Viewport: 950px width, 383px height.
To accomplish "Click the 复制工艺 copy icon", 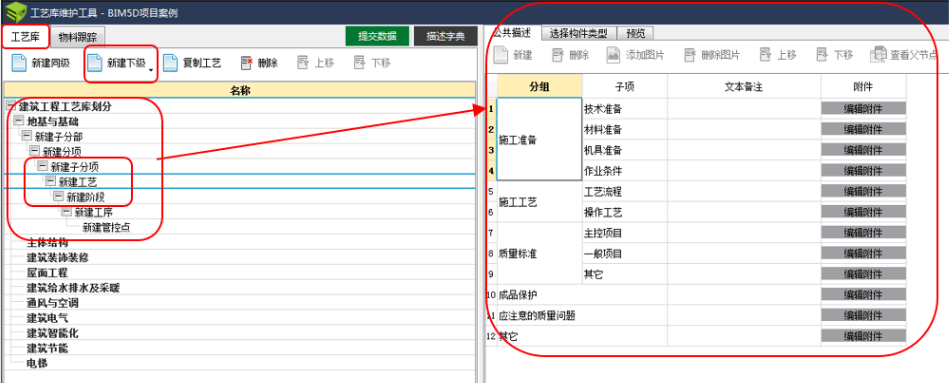I will point(170,63).
